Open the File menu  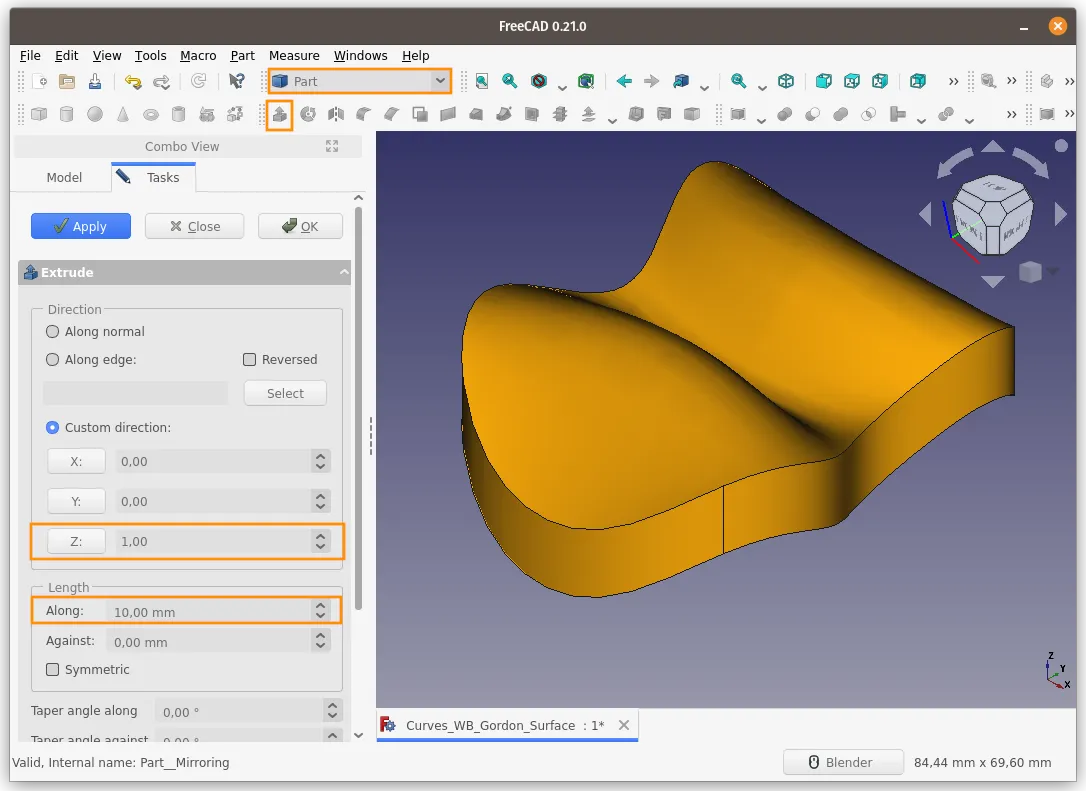point(30,55)
